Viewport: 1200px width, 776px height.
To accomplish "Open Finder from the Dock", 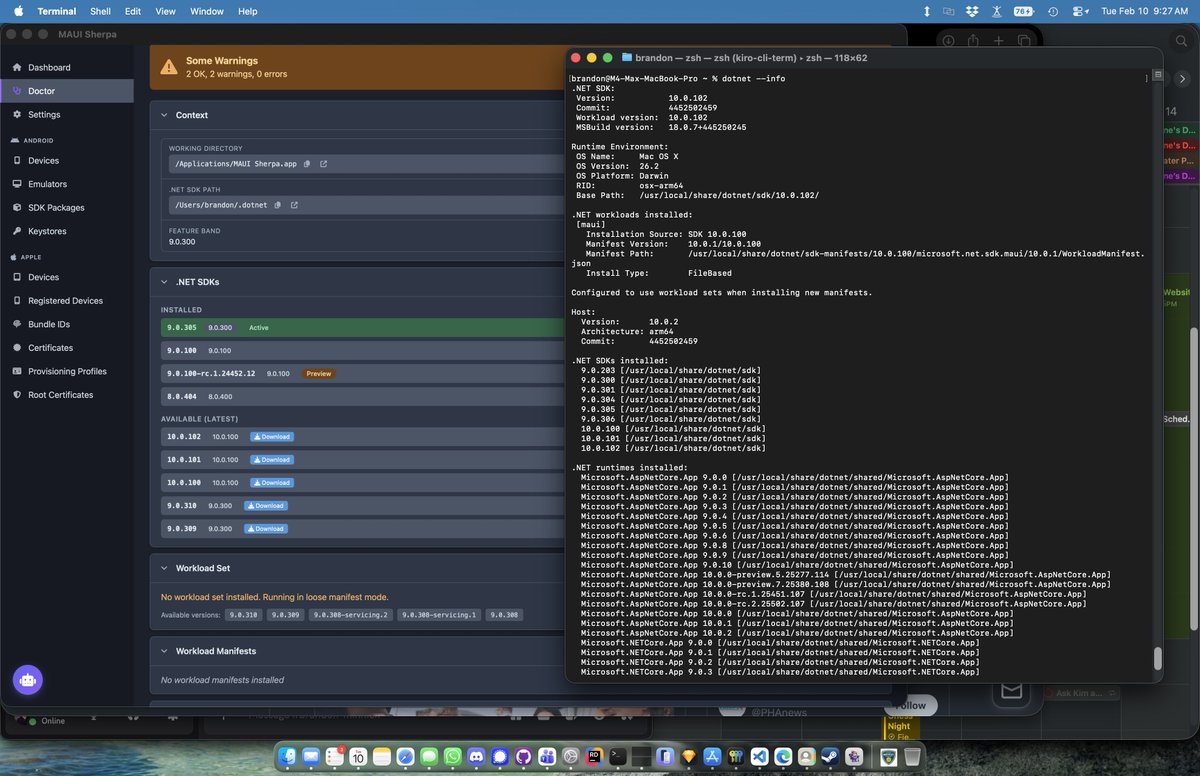I will (x=289, y=756).
